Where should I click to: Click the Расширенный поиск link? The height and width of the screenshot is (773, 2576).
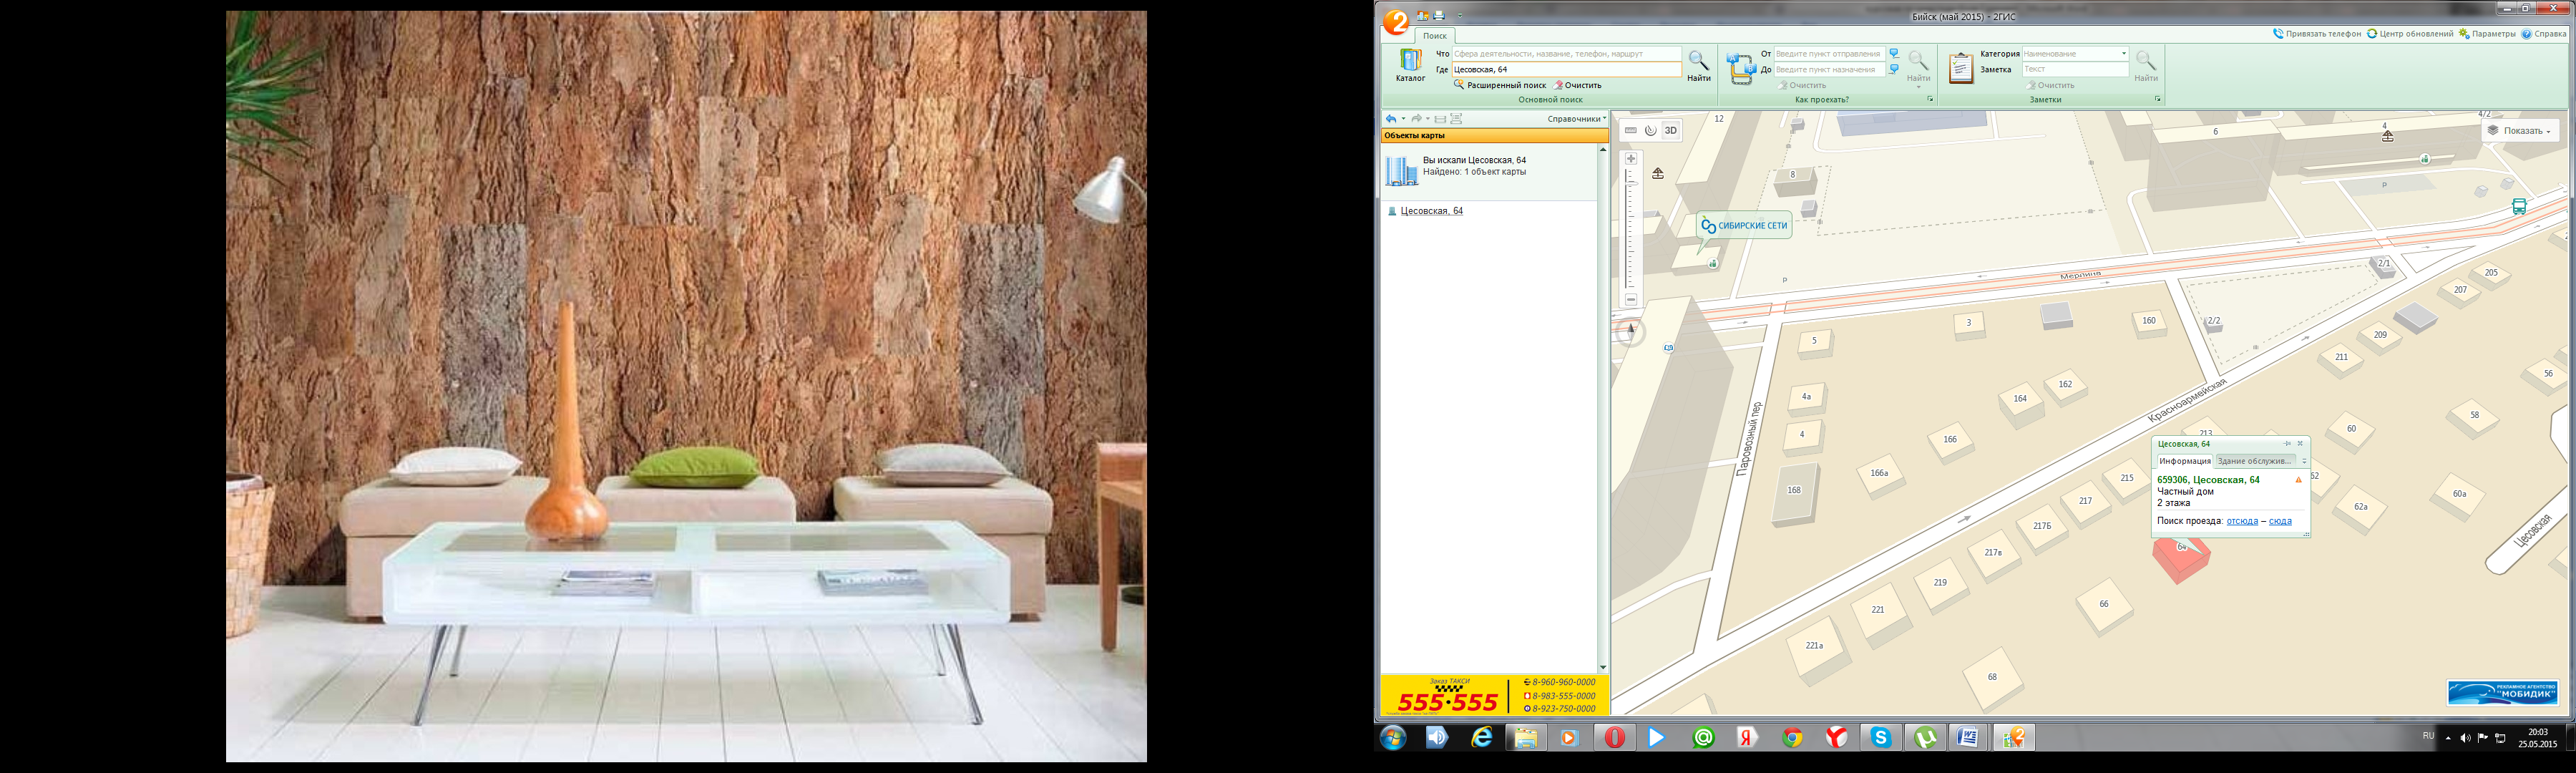[1505, 85]
